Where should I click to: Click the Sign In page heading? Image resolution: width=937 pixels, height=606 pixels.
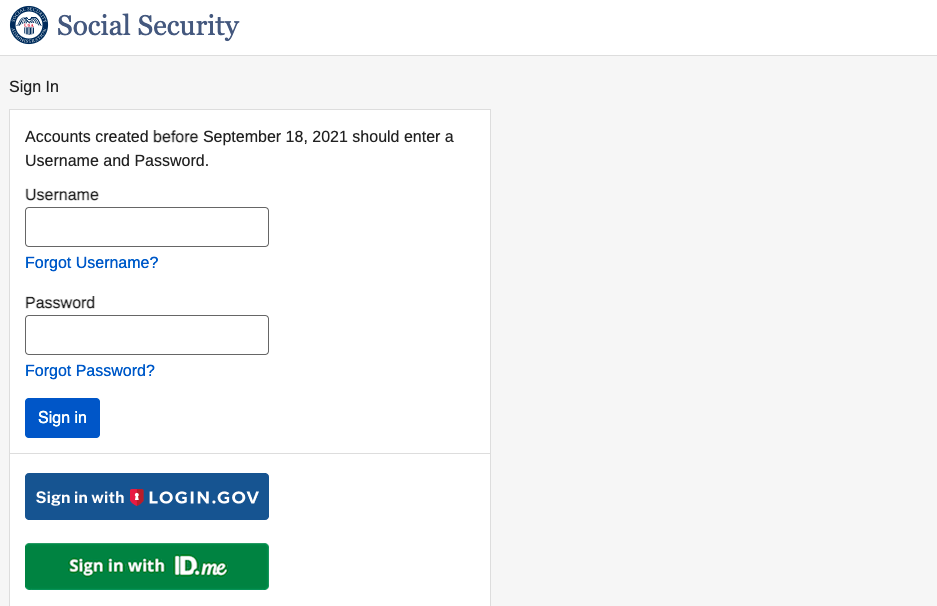tap(34, 87)
